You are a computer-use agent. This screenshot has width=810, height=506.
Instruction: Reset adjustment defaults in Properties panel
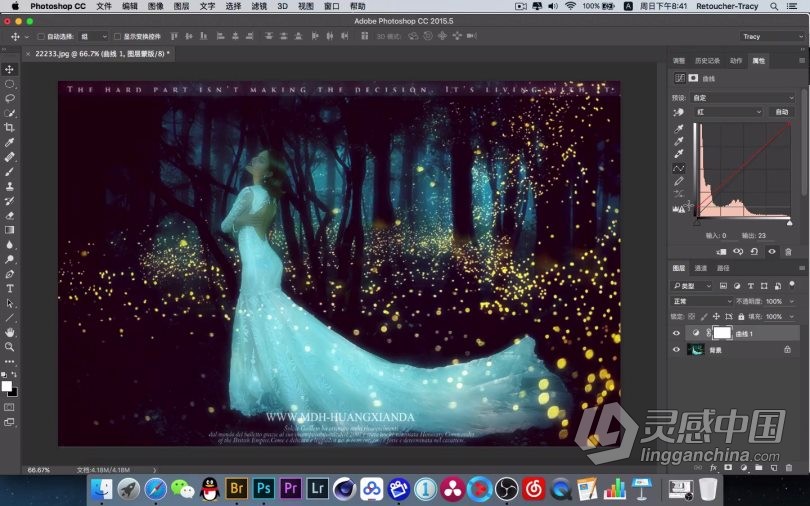[x=754, y=251]
